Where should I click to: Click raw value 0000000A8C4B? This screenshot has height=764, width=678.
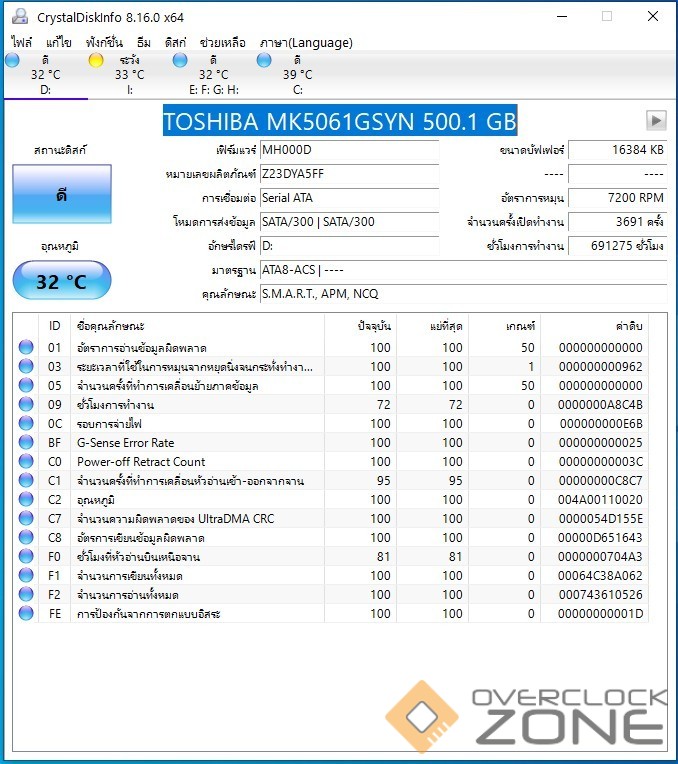(x=600, y=405)
